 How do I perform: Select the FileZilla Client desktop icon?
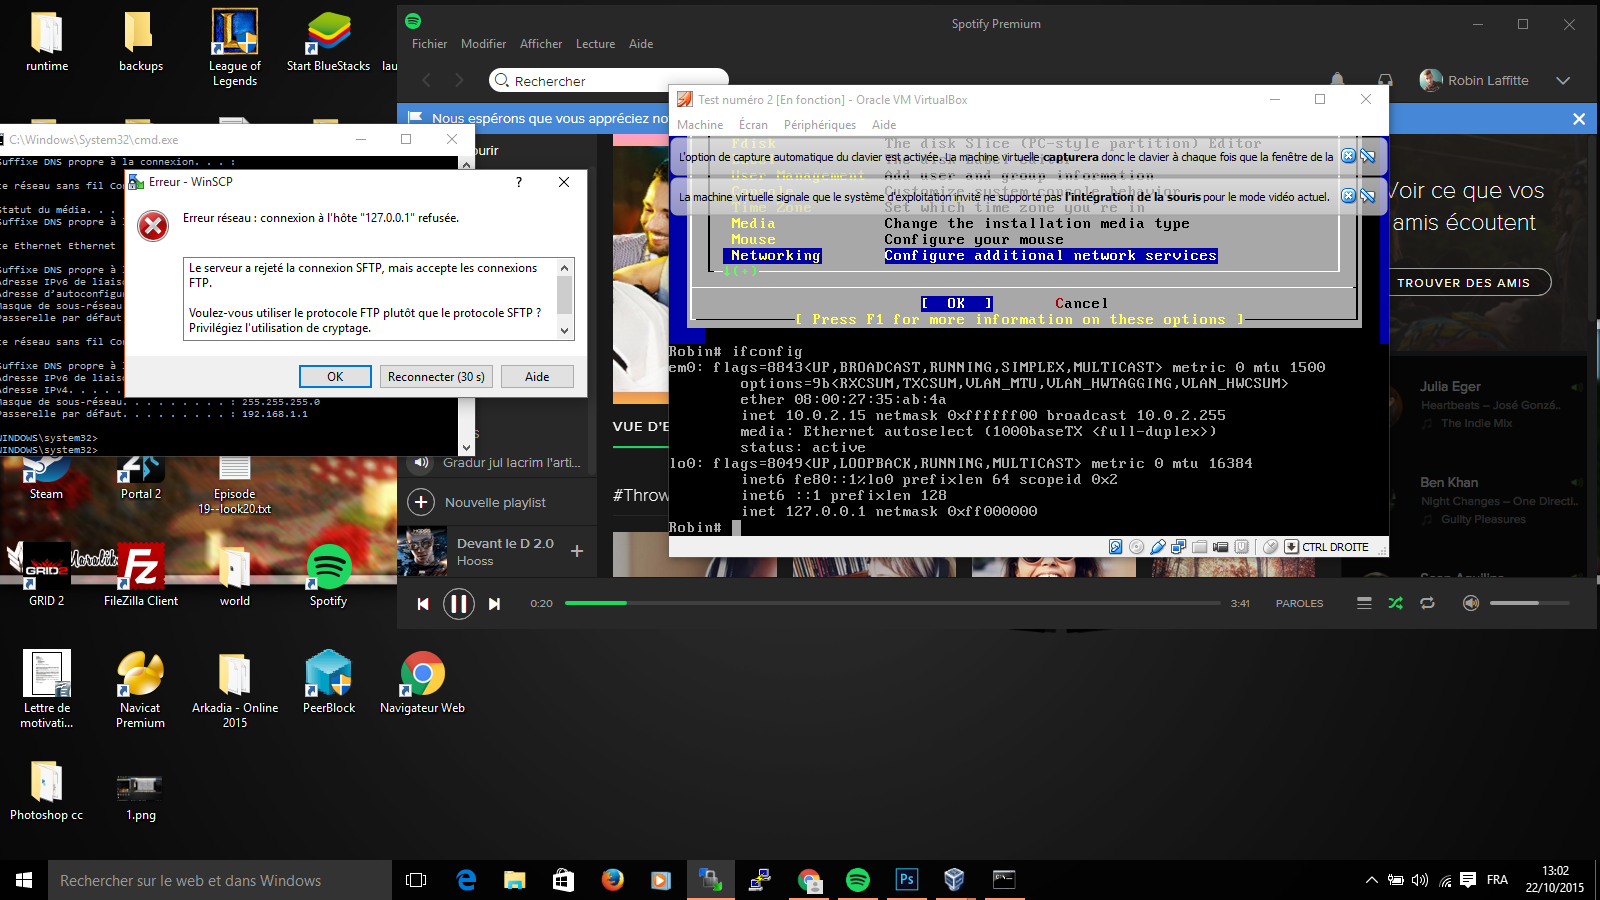[x=141, y=575]
